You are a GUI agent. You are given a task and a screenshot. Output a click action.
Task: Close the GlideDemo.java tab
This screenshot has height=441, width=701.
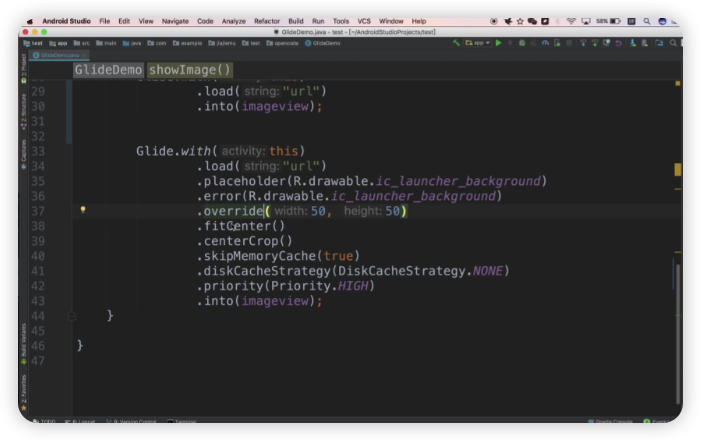coord(84,55)
